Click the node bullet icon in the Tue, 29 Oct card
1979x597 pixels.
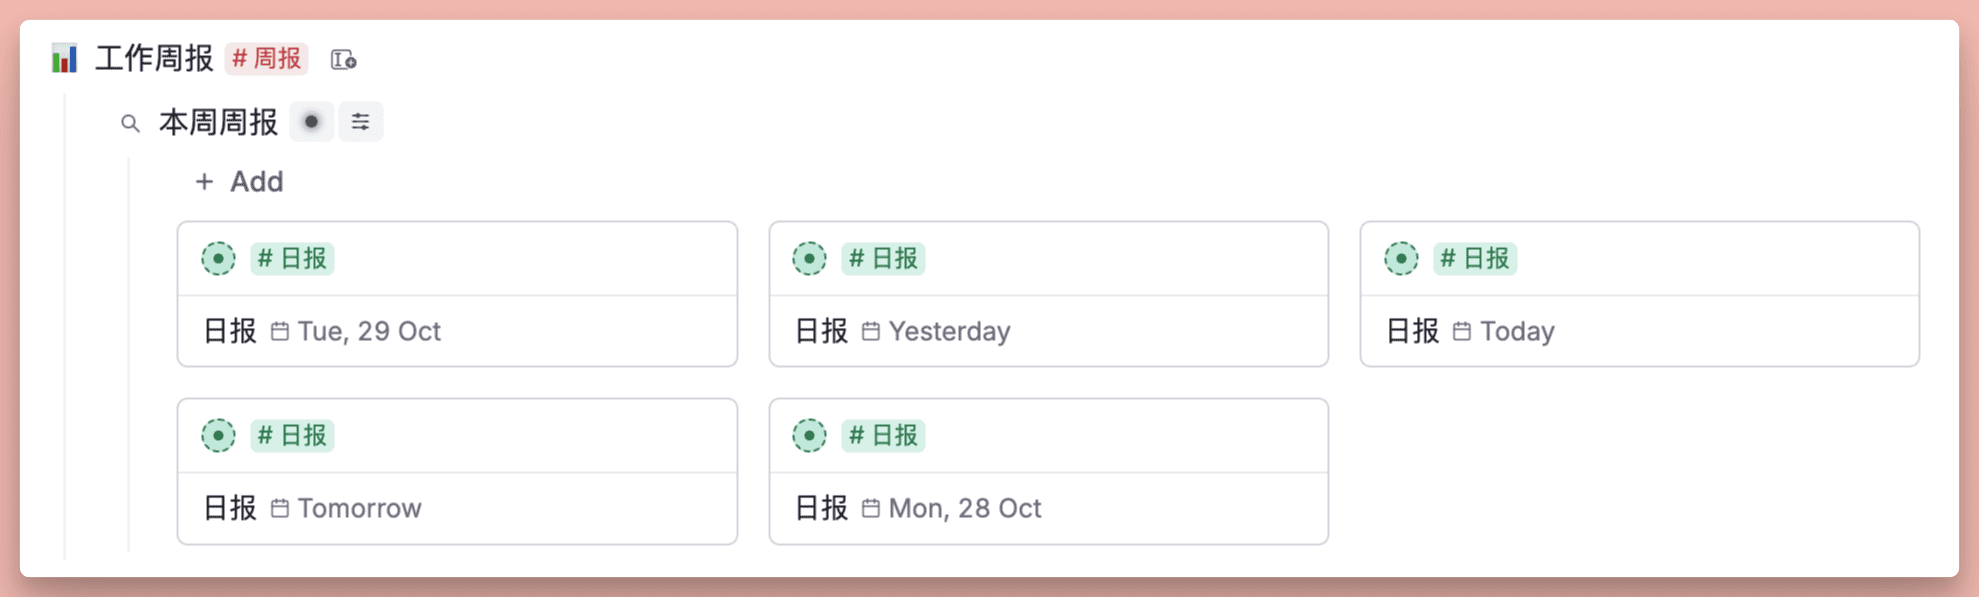[218, 259]
